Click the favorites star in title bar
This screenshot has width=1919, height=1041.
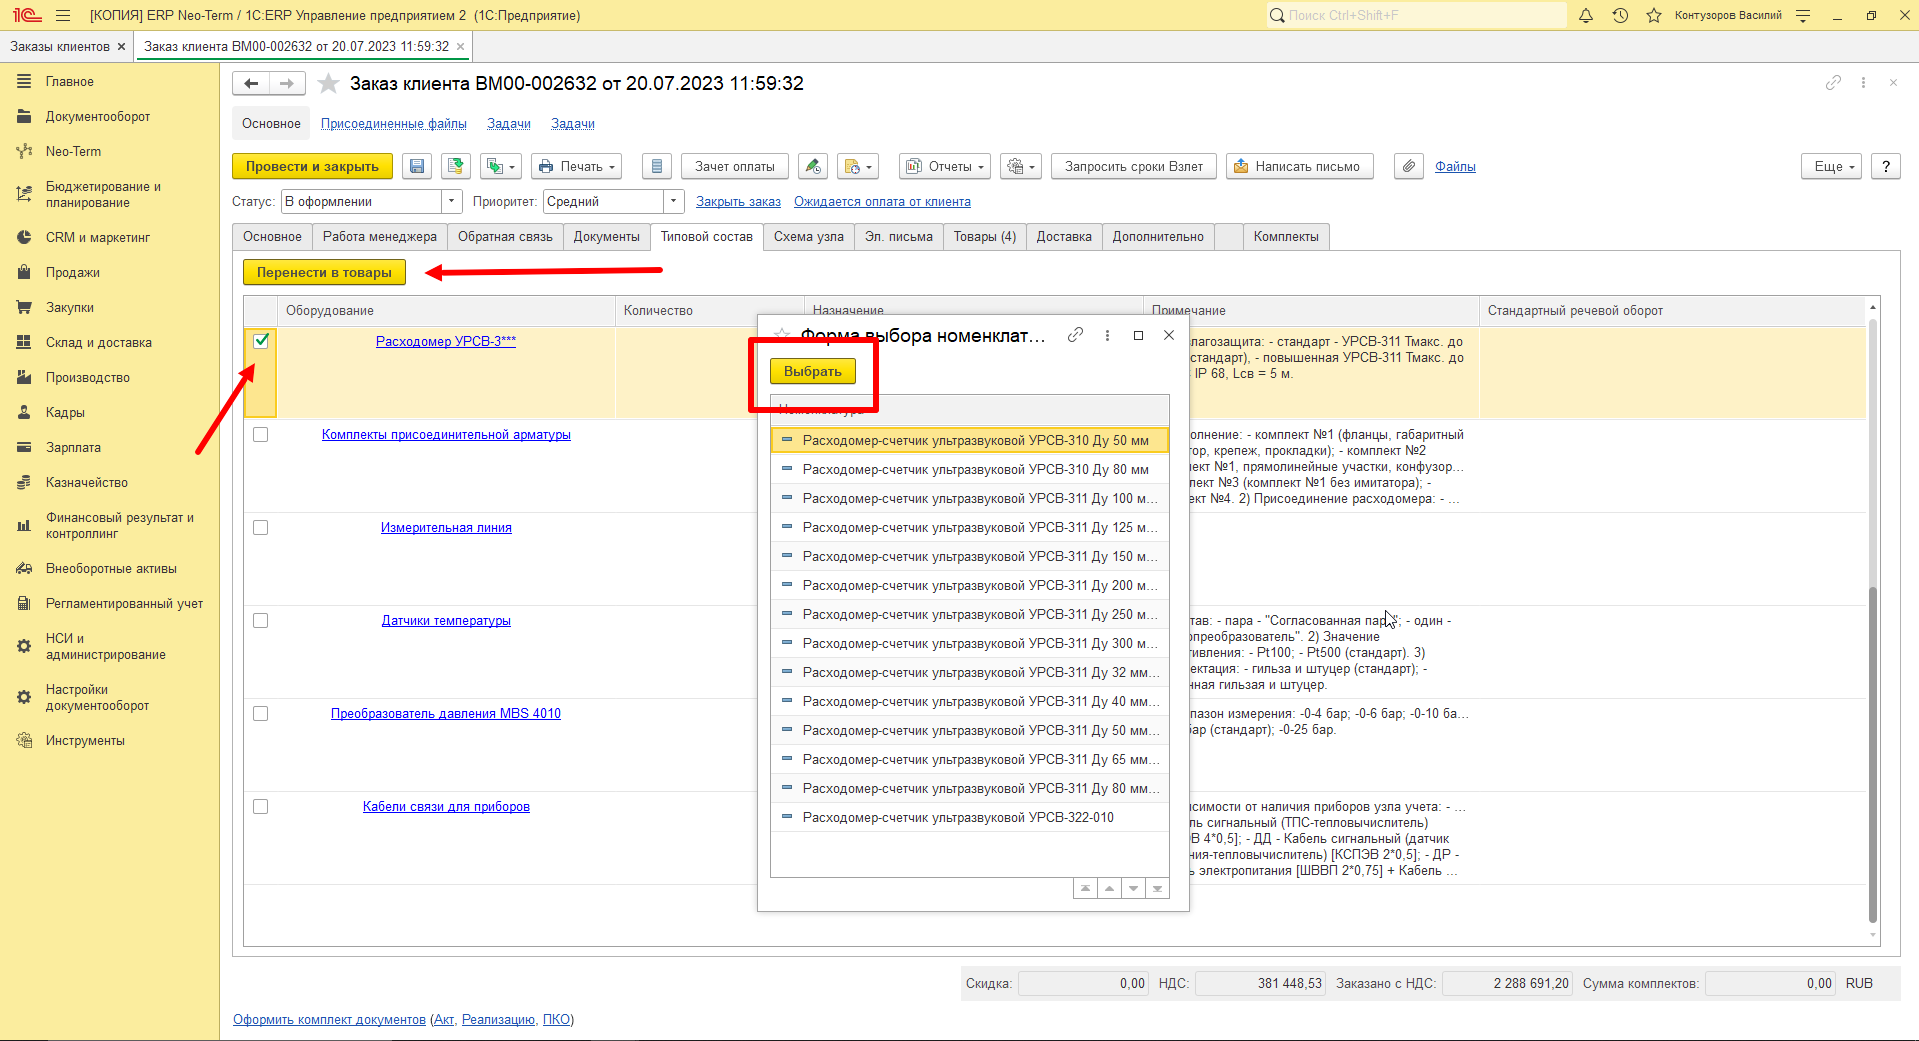(1654, 15)
